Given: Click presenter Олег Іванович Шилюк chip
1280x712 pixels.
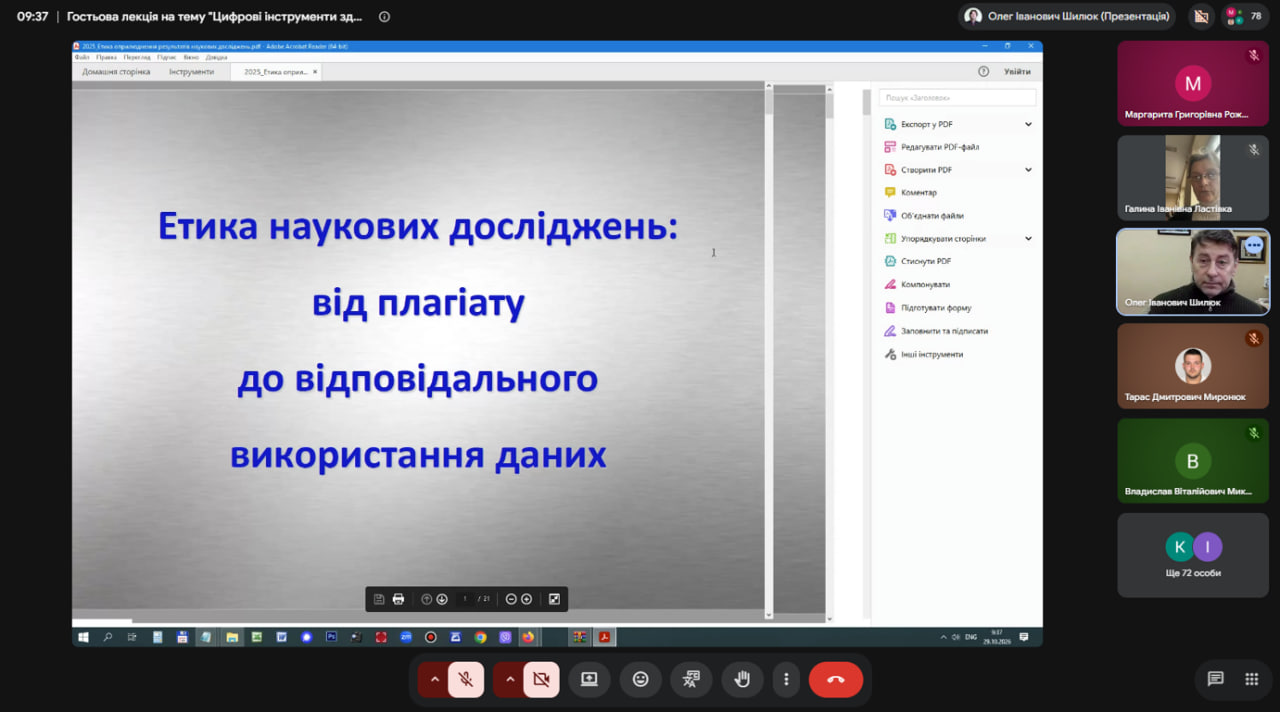Looking at the screenshot, I should [1067, 16].
